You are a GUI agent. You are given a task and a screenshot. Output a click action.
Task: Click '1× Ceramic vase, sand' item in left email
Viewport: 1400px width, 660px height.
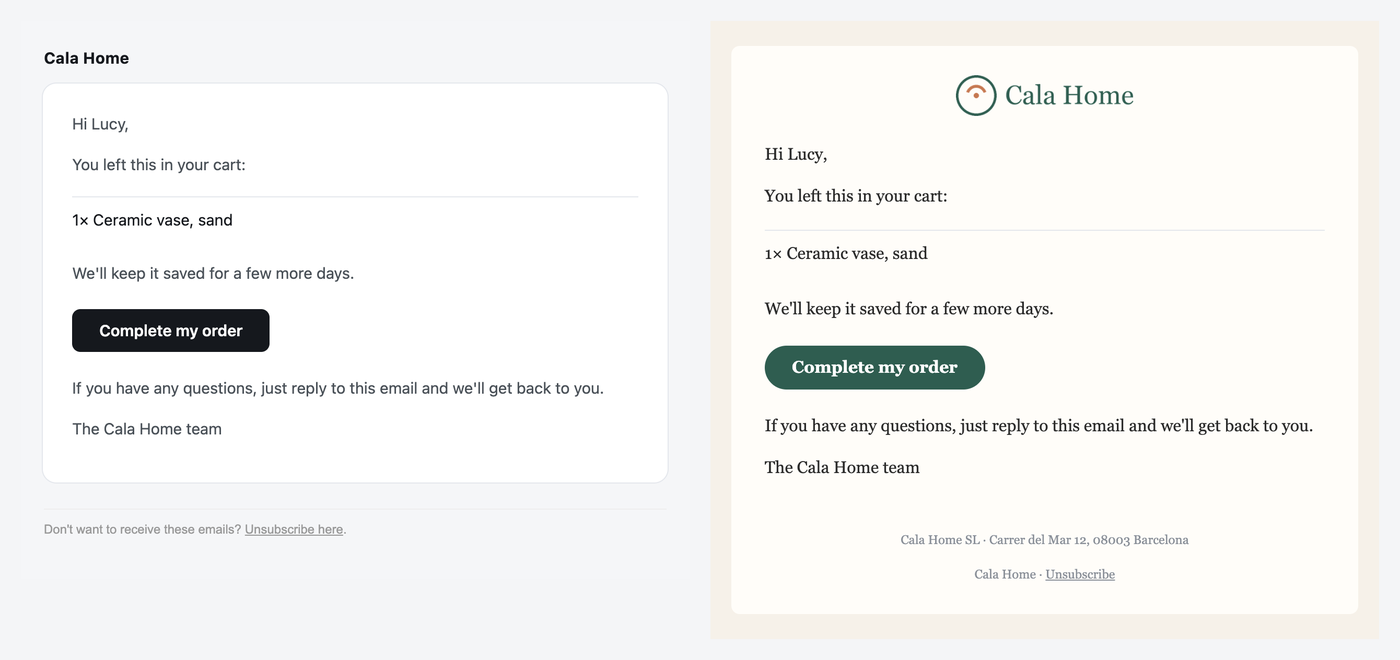[x=152, y=220]
